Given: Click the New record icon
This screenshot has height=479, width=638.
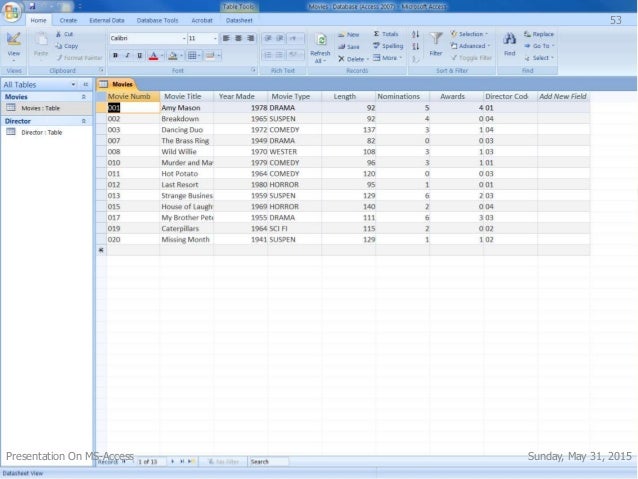Looking at the screenshot, I should (x=341, y=35).
